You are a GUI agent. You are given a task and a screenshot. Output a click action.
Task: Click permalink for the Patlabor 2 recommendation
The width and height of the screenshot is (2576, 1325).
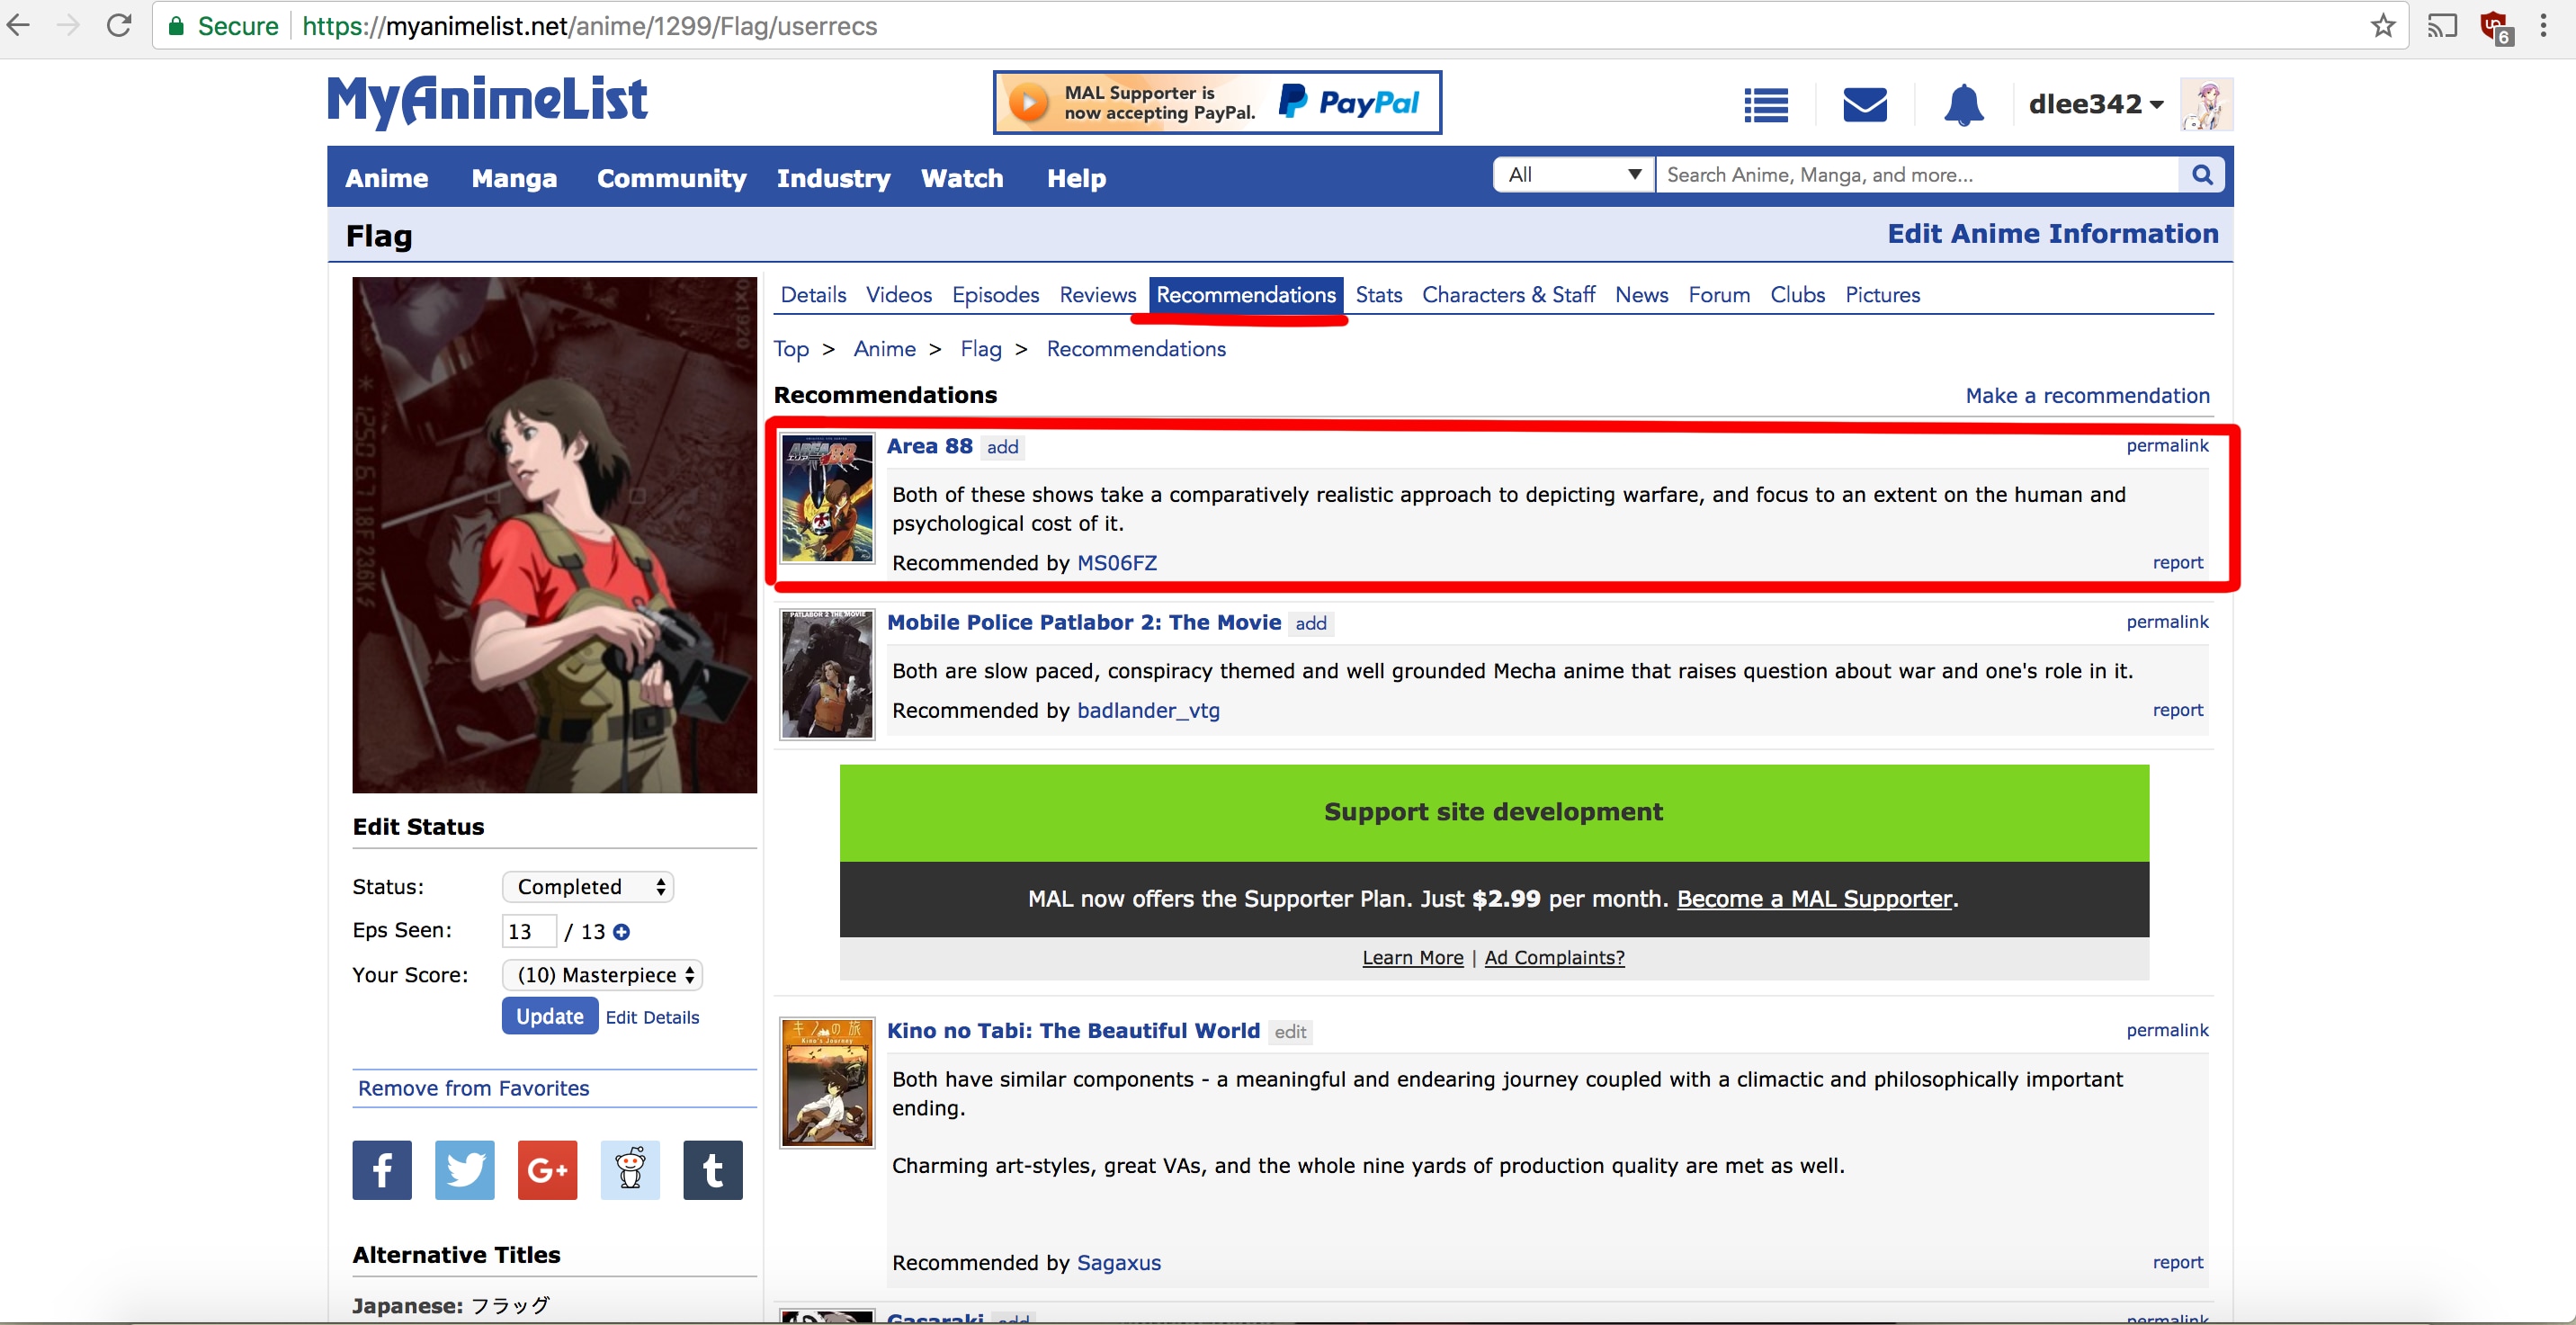coord(2167,622)
